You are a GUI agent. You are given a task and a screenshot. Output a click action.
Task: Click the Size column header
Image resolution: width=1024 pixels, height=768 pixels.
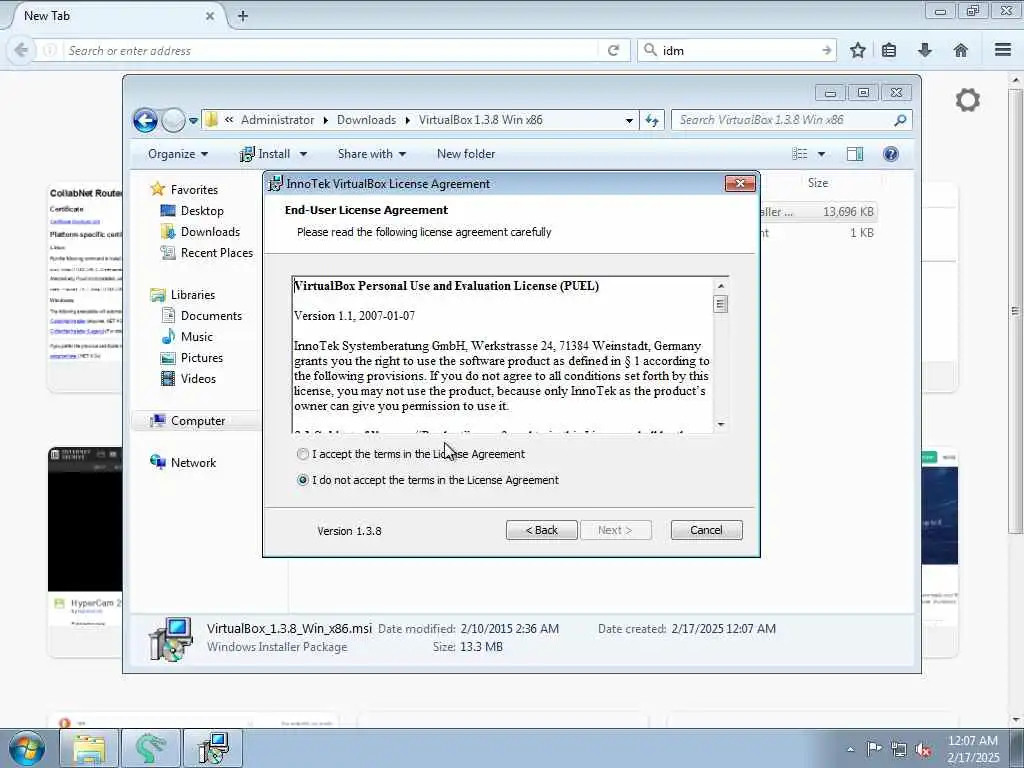[818, 183]
